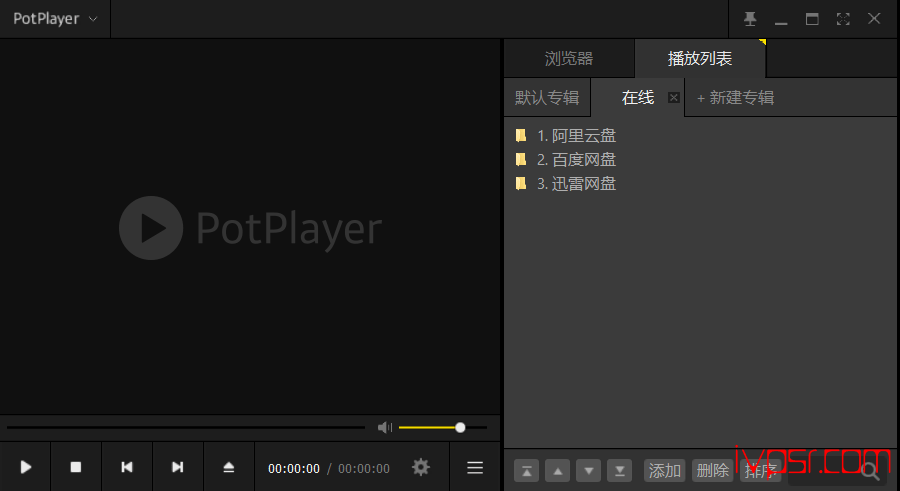This screenshot has height=491, width=900.
Task: Click the PotPlayer logo in video area
Action: point(250,228)
